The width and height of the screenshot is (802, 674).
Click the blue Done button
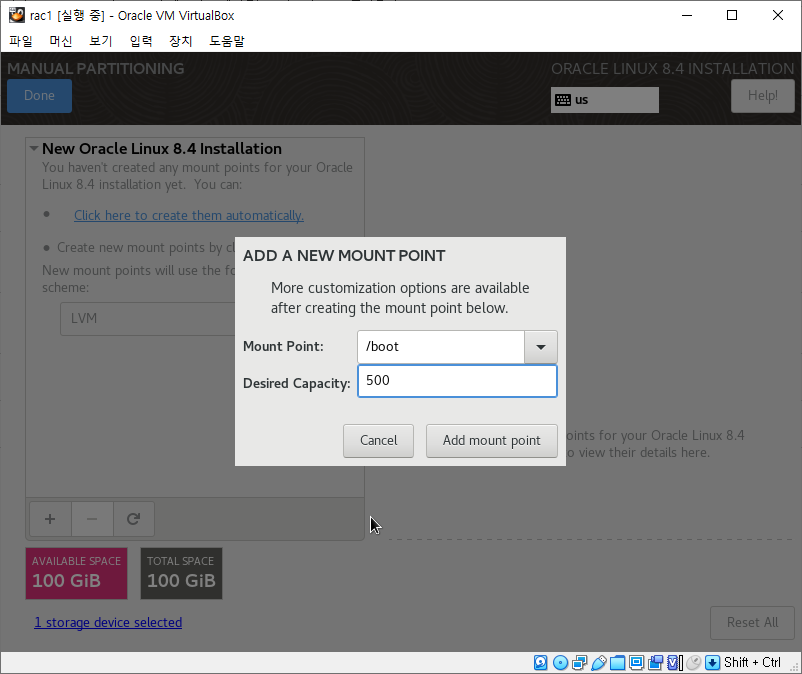point(39,96)
